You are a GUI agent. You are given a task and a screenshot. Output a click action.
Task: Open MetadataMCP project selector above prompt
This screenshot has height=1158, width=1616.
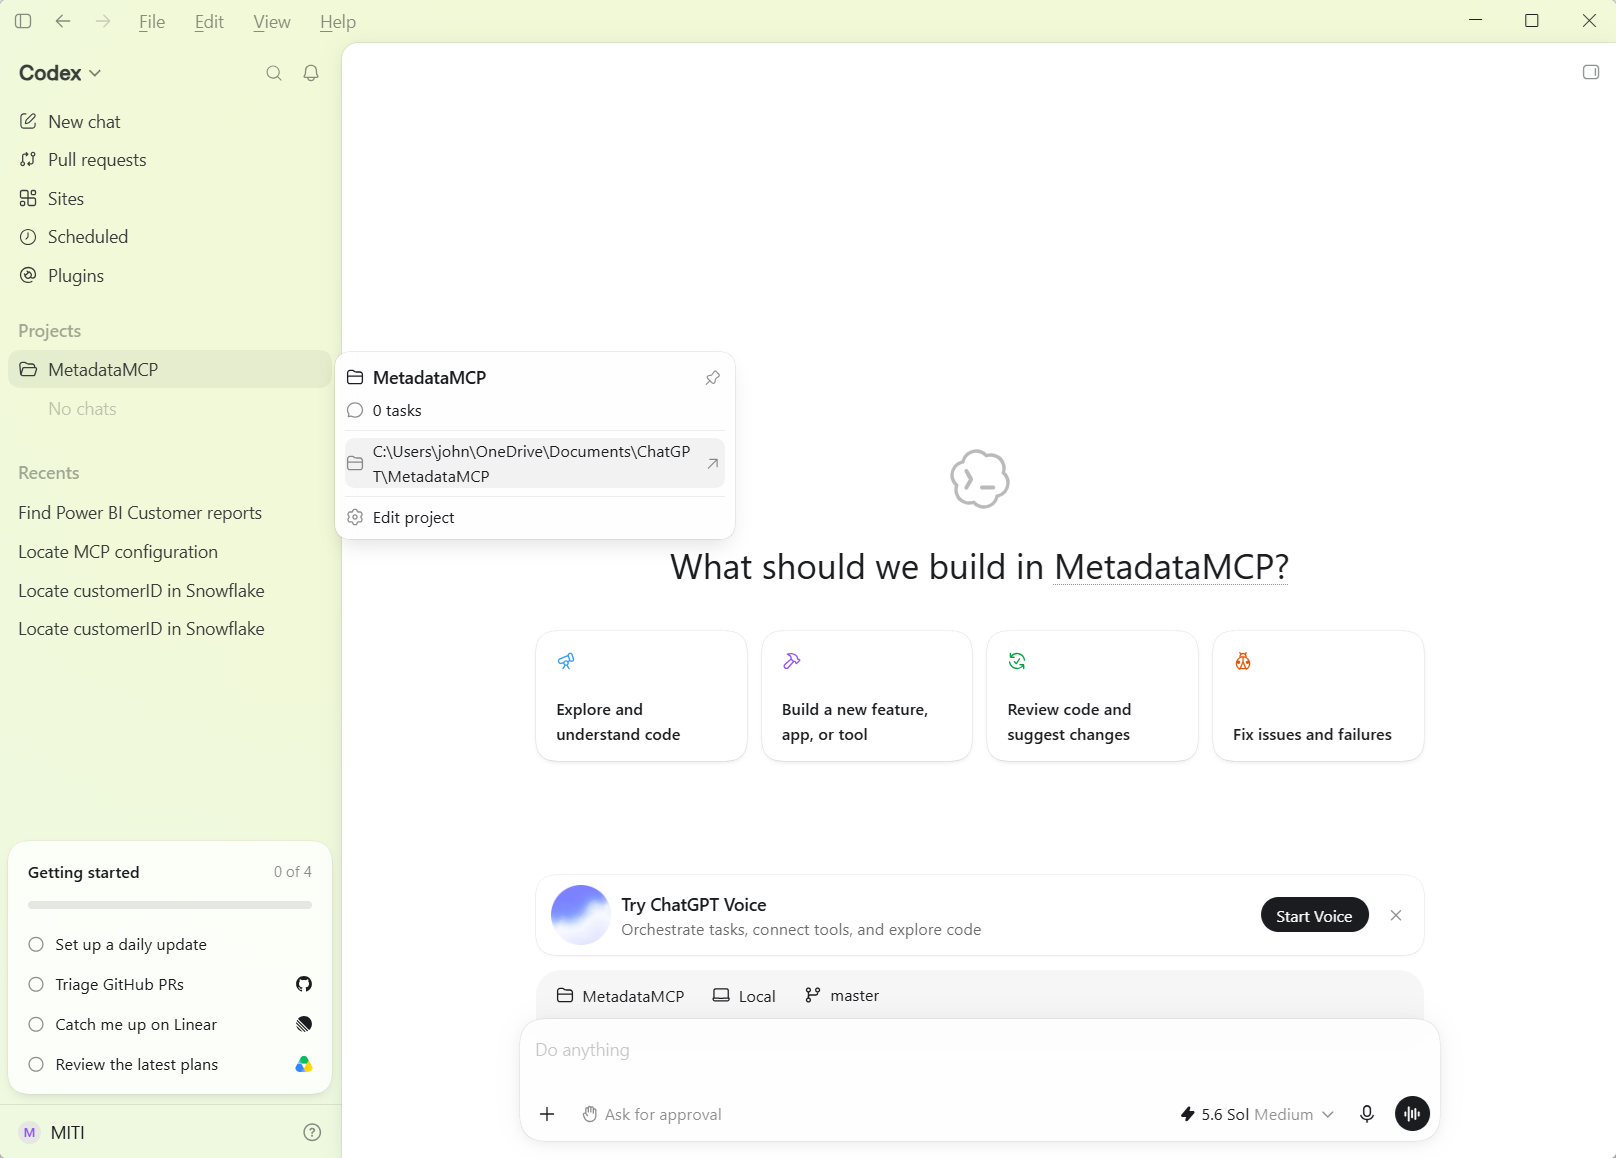pos(621,996)
